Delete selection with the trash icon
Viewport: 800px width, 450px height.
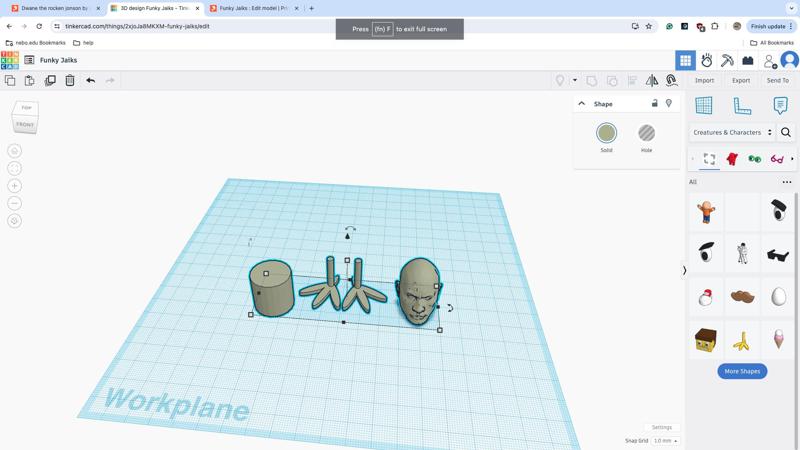[70, 80]
